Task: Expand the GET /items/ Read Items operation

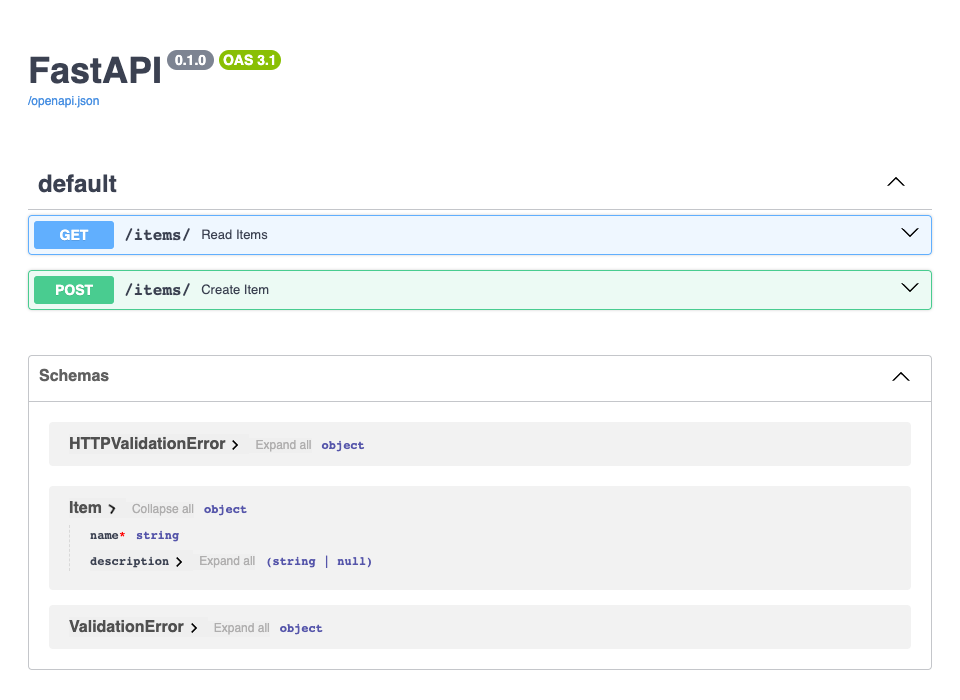Action: coord(910,232)
